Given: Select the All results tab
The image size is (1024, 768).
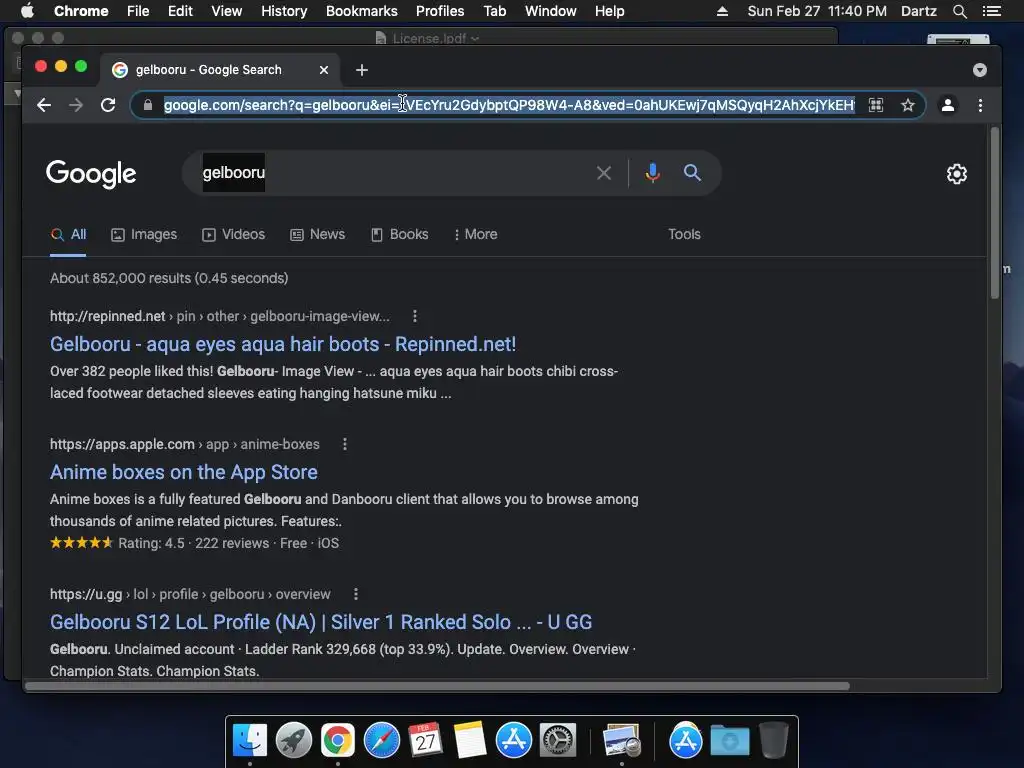Looking at the screenshot, I should click(69, 234).
